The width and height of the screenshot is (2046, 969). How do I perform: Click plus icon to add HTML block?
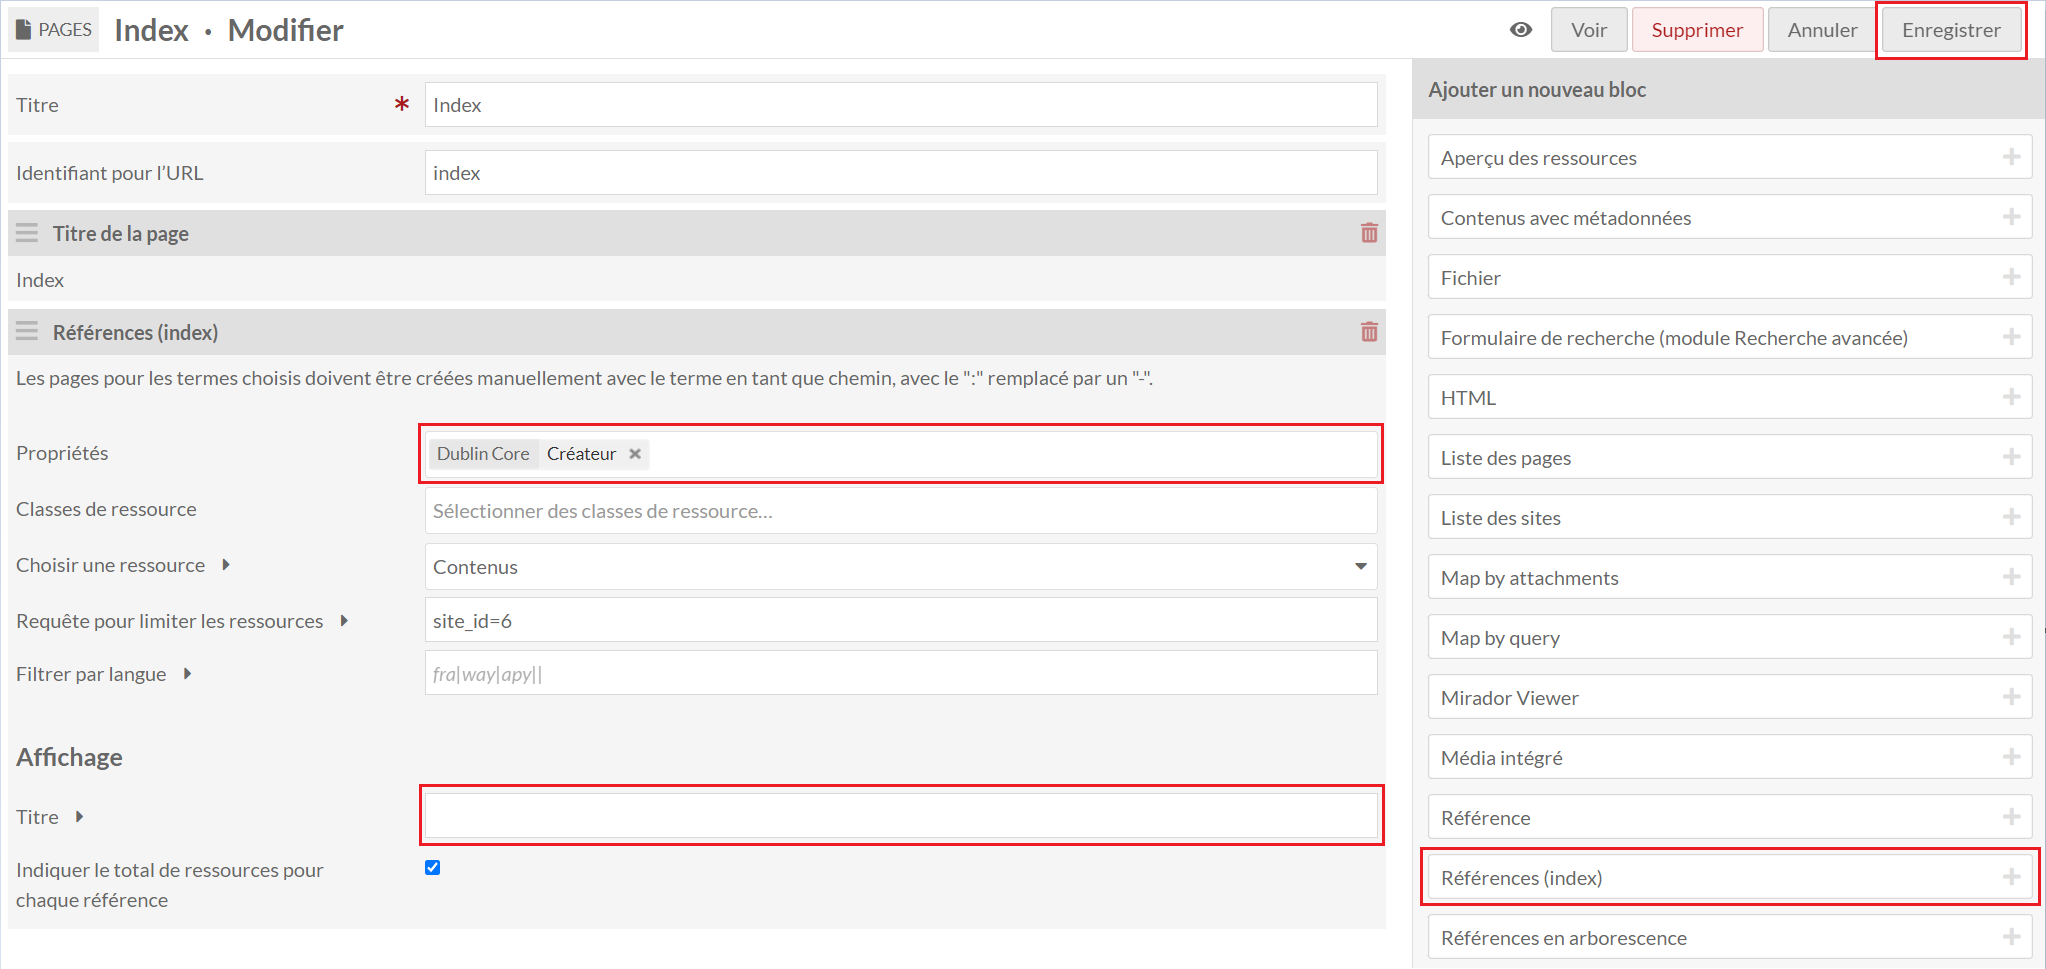click(2011, 397)
